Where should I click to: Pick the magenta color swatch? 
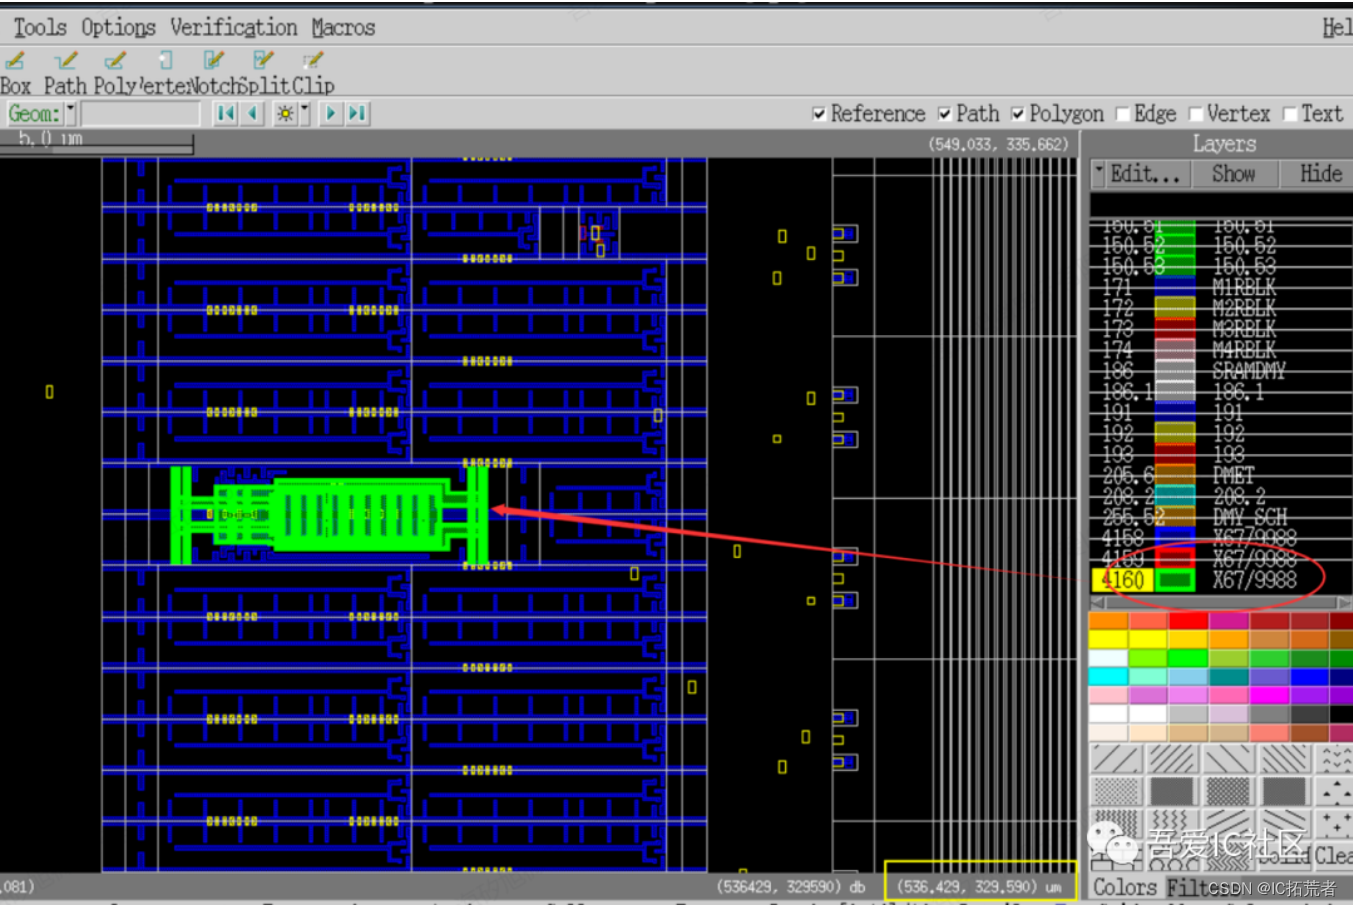1269,695
